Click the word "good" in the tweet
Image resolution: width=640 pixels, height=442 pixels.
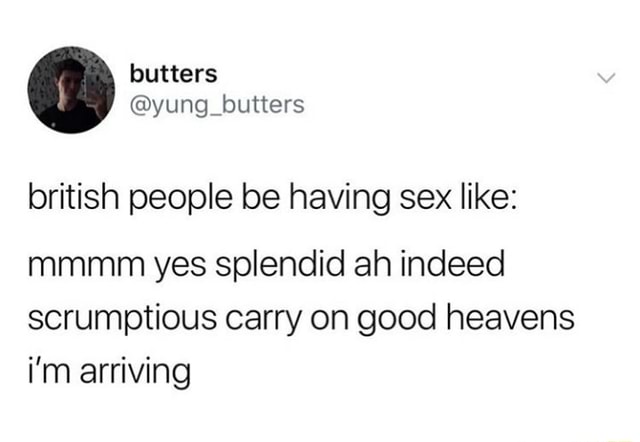tap(397, 320)
